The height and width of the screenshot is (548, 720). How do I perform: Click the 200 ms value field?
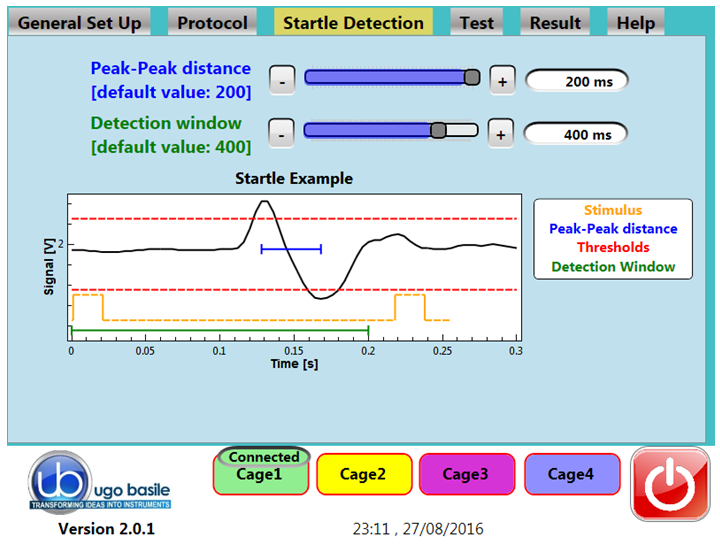[x=576, y=81]
